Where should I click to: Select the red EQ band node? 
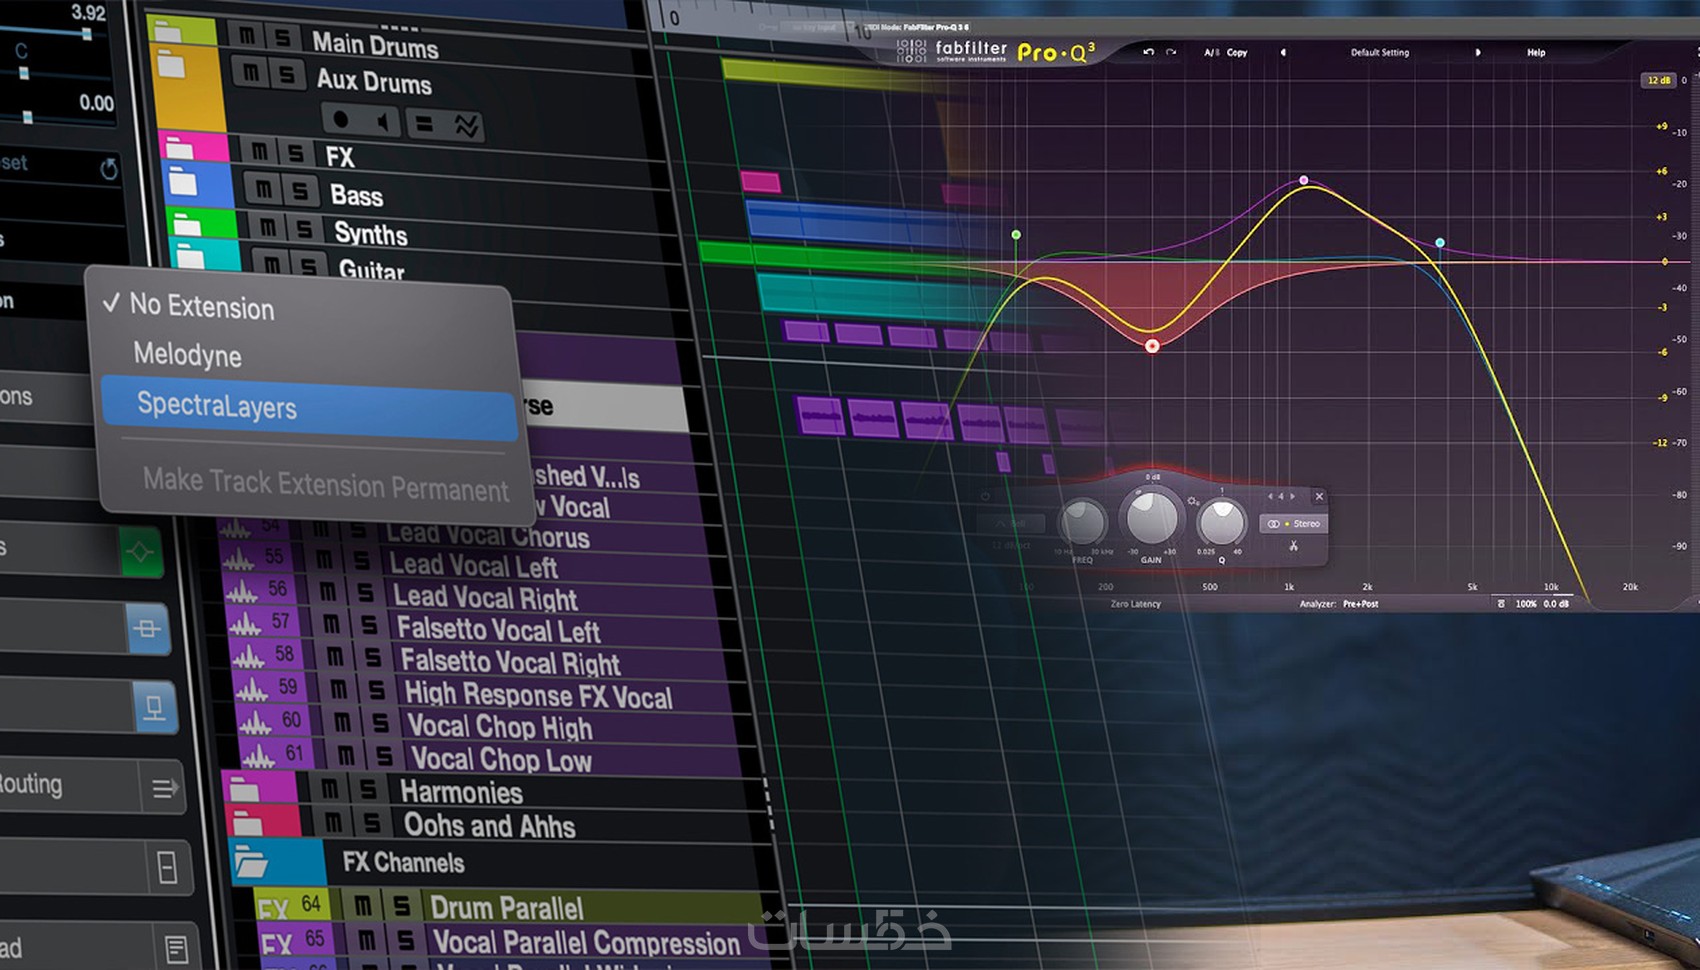[1152, 346]
